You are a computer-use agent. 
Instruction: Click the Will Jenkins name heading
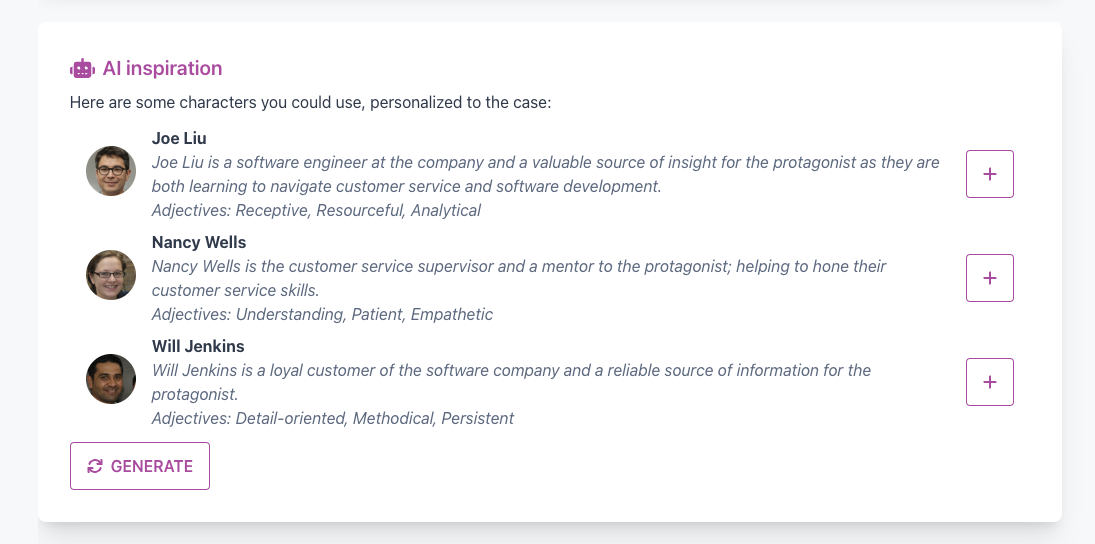point(198,346)
